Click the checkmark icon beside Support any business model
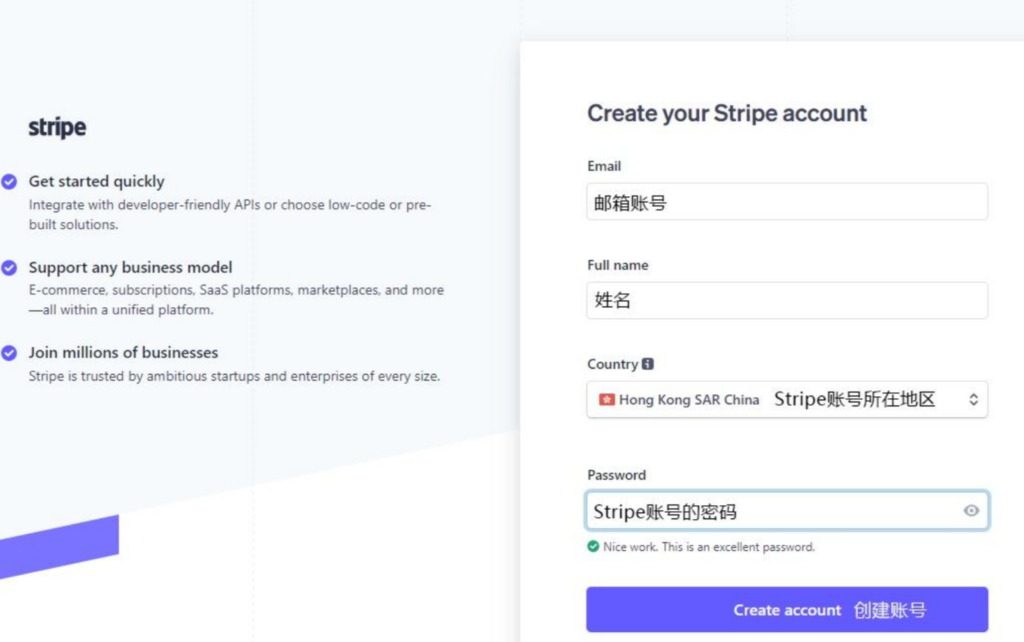 [x=9, y=268]
